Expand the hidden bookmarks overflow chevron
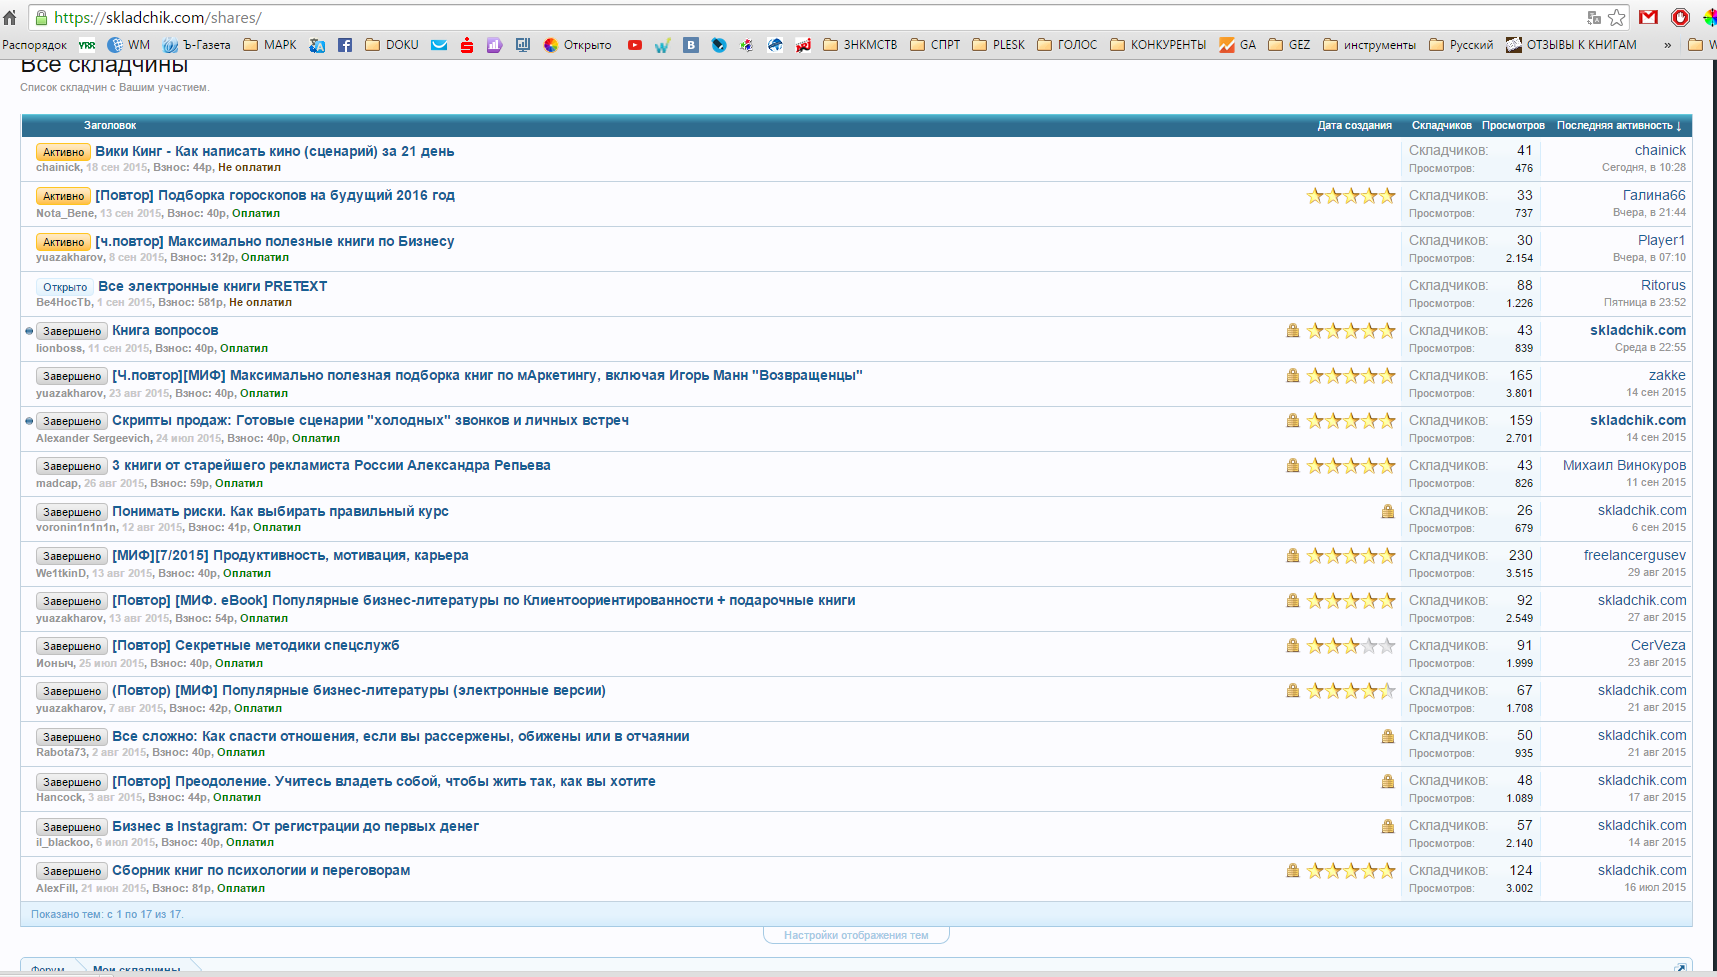1717x977 pixels. [1667, 45]
